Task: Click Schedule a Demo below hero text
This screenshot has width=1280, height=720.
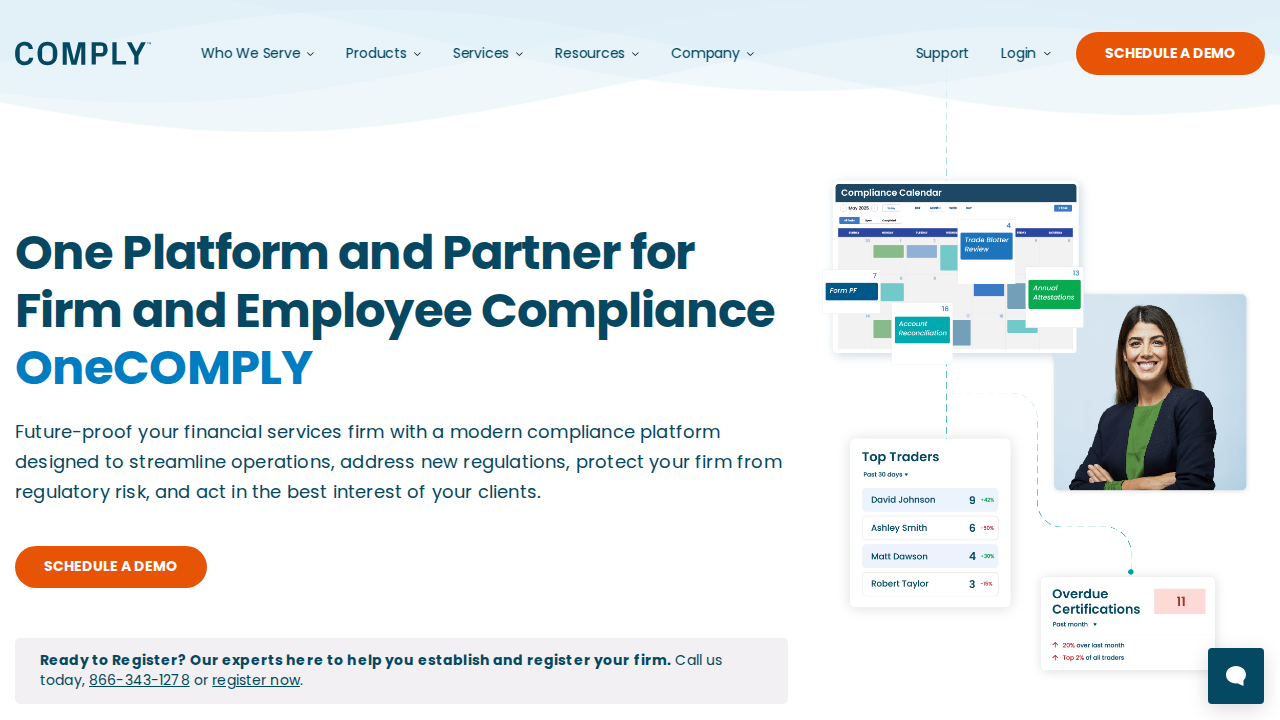Action: click(111, 567)
